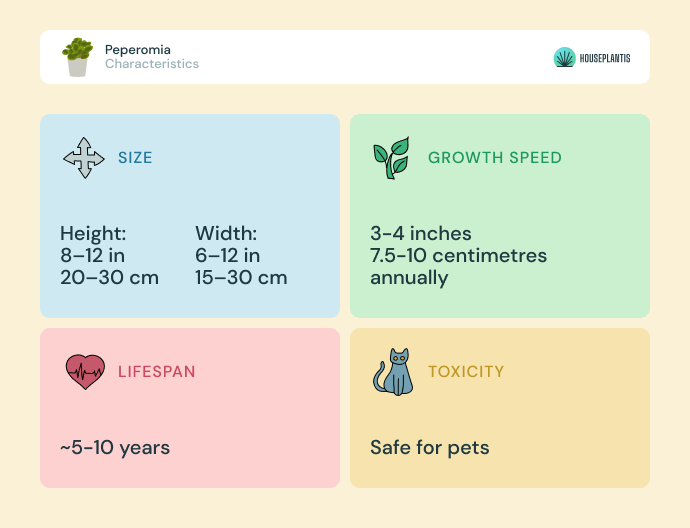Click the Characteristics subtitle
The image size is (690, 528).
point(152,64)
